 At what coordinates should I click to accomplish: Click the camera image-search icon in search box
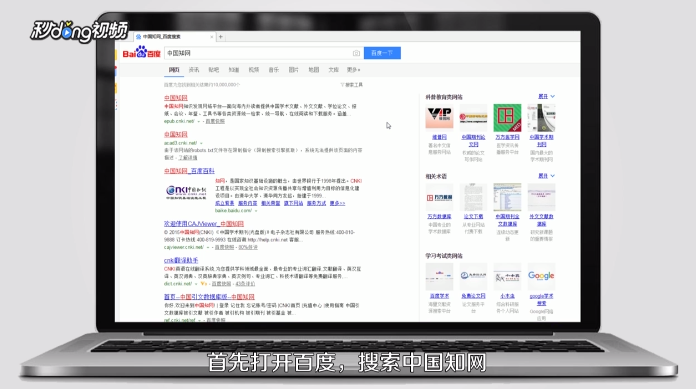click(356, 53)
